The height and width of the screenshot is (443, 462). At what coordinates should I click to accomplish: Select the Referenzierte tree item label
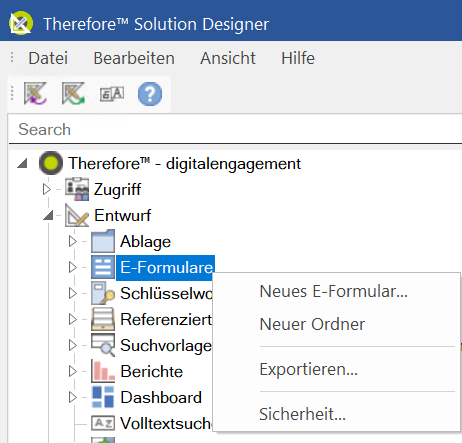tap(166, 319)
